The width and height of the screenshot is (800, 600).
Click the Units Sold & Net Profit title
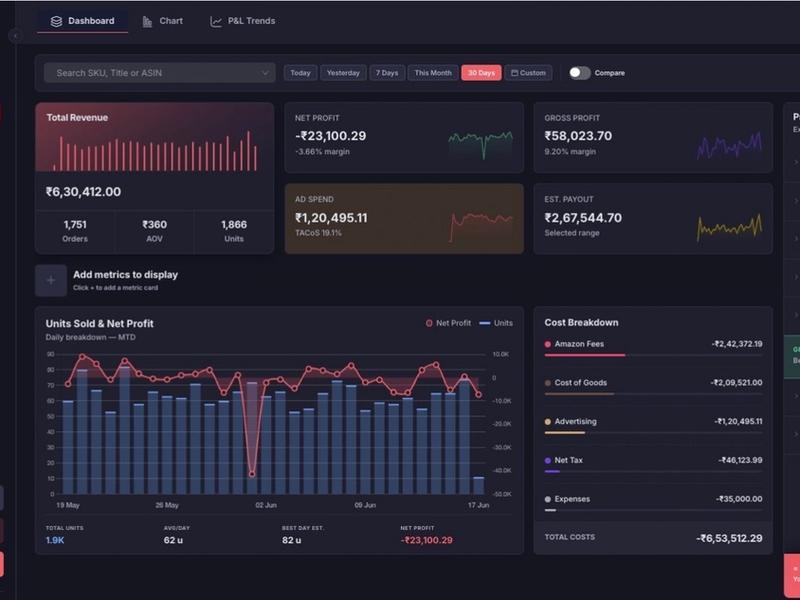[99, 323]
